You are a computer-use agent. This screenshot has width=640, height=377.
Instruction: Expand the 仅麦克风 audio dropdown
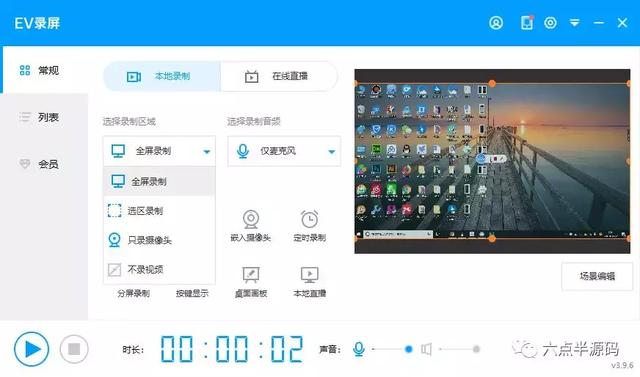(284, 151)
